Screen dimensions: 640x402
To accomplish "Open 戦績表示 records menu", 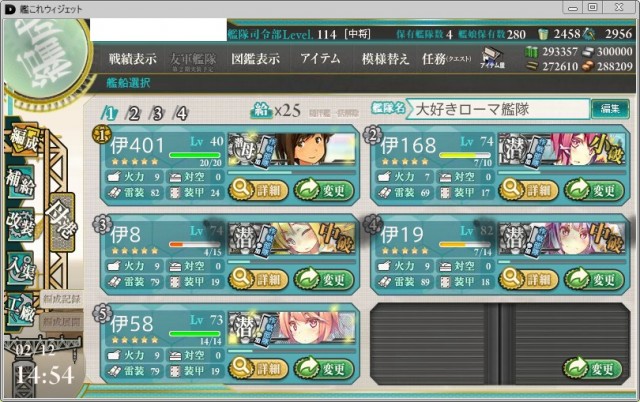I will (133, 59).
